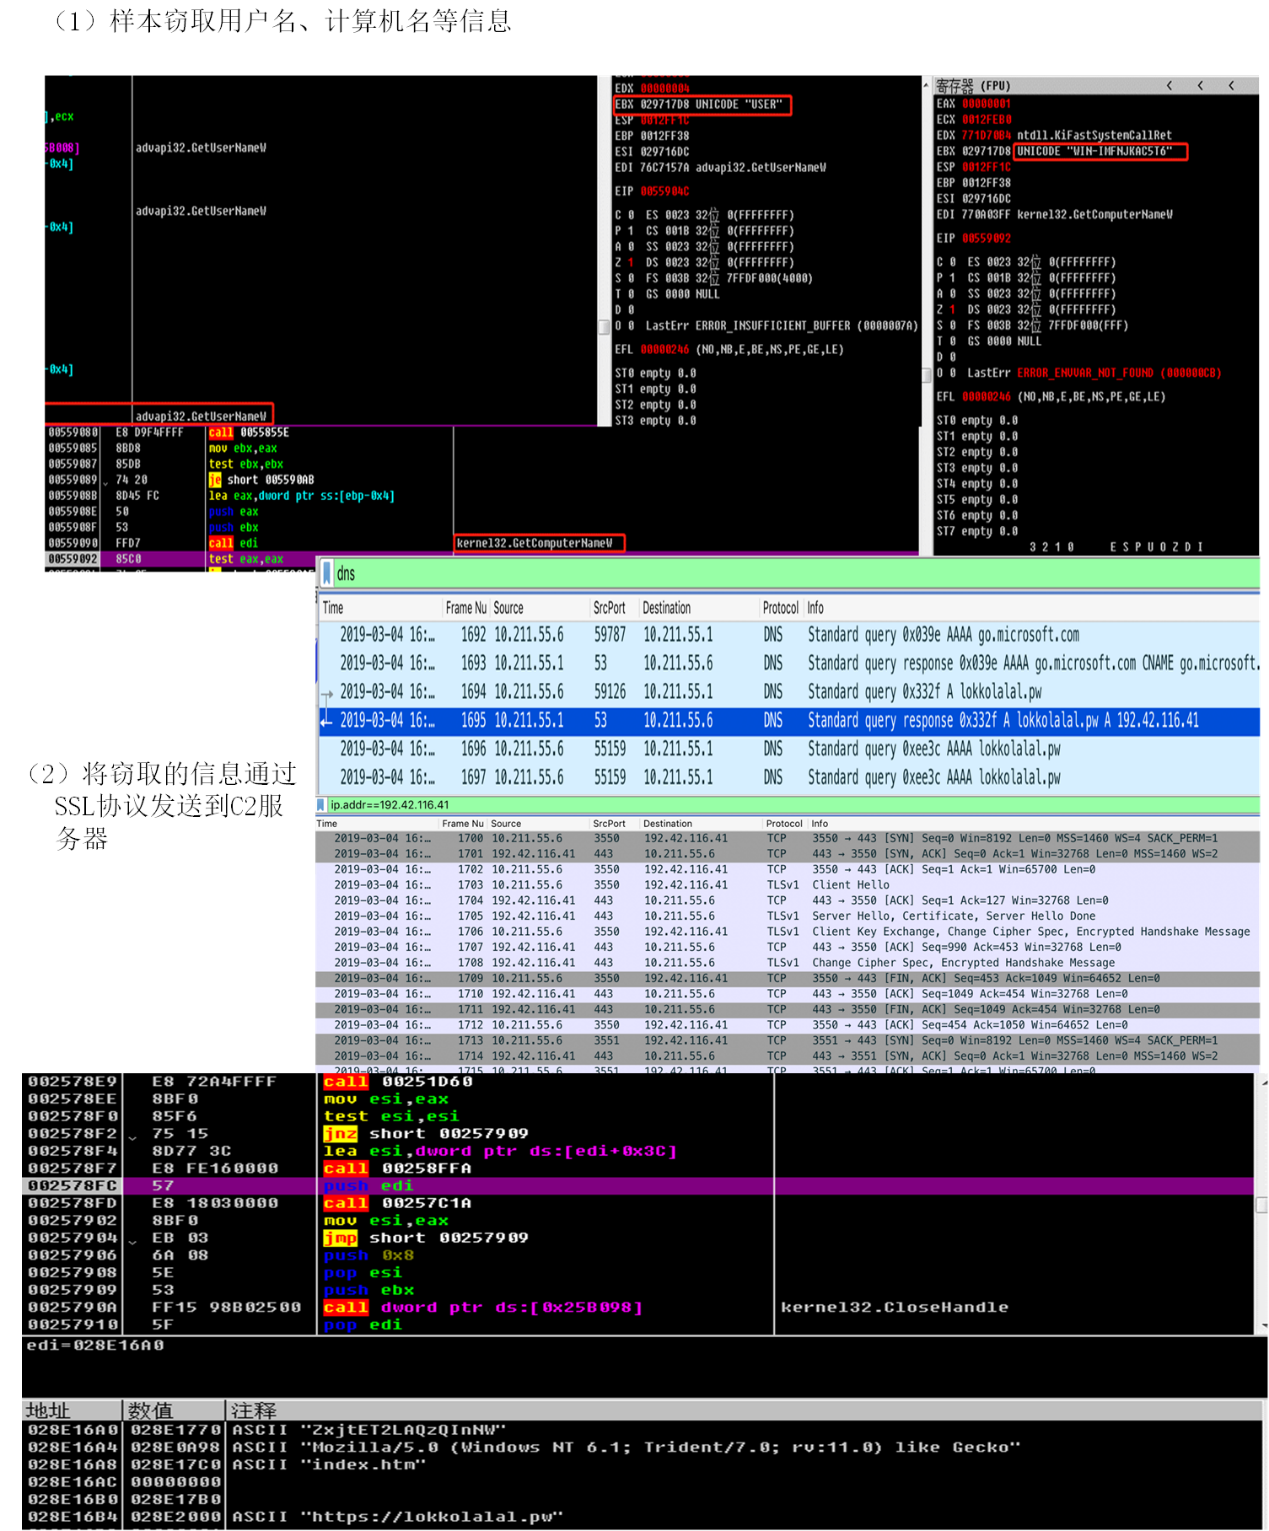This screenshot has height=1531, width=1269.
Task: Select frame 1700 SYN packet to port 443
Action: click(787, 839)
